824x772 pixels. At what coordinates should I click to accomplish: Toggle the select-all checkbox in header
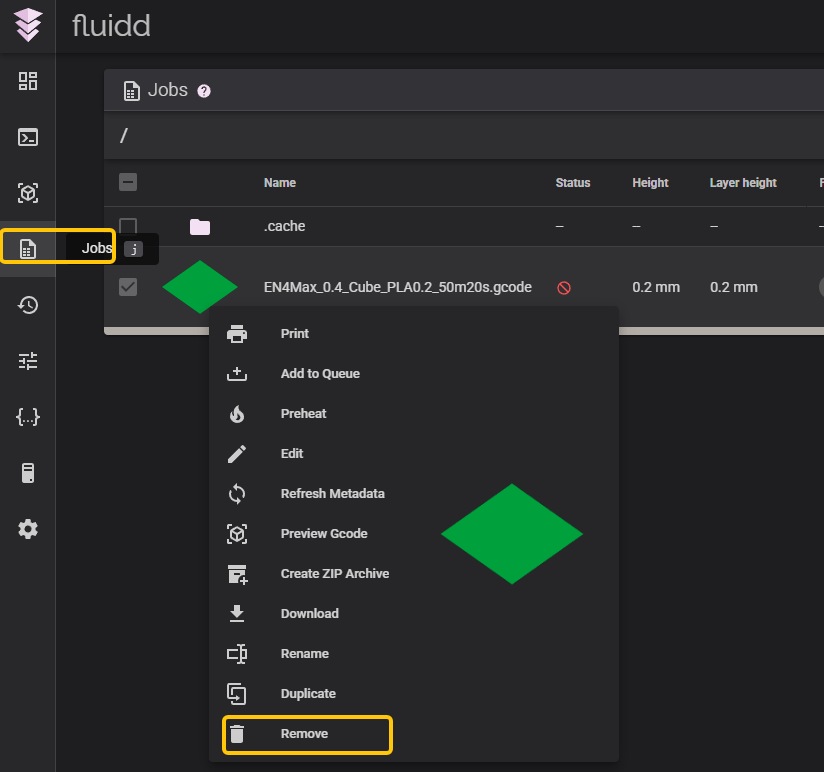128,182
